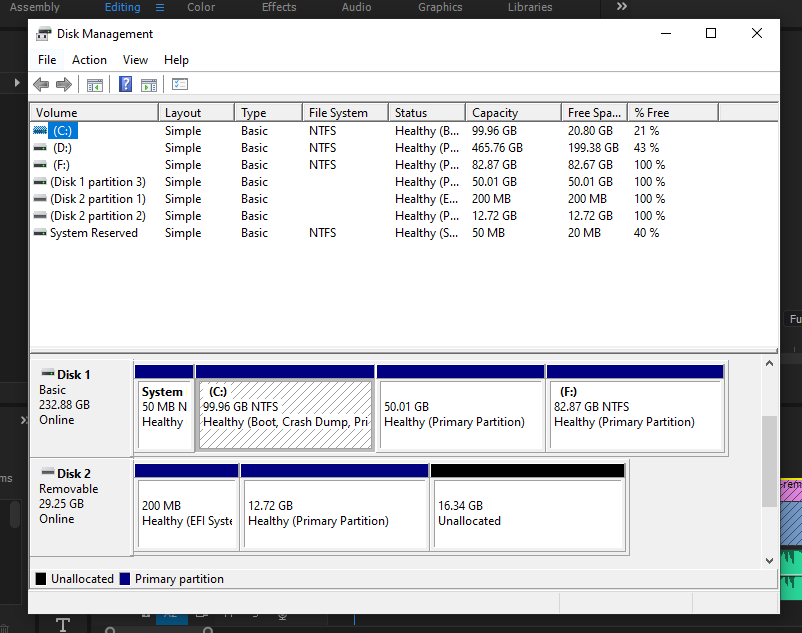Expand workspaces overflow double chevron
The width and height of the screenshot is (802, 633).
(621, 6)
